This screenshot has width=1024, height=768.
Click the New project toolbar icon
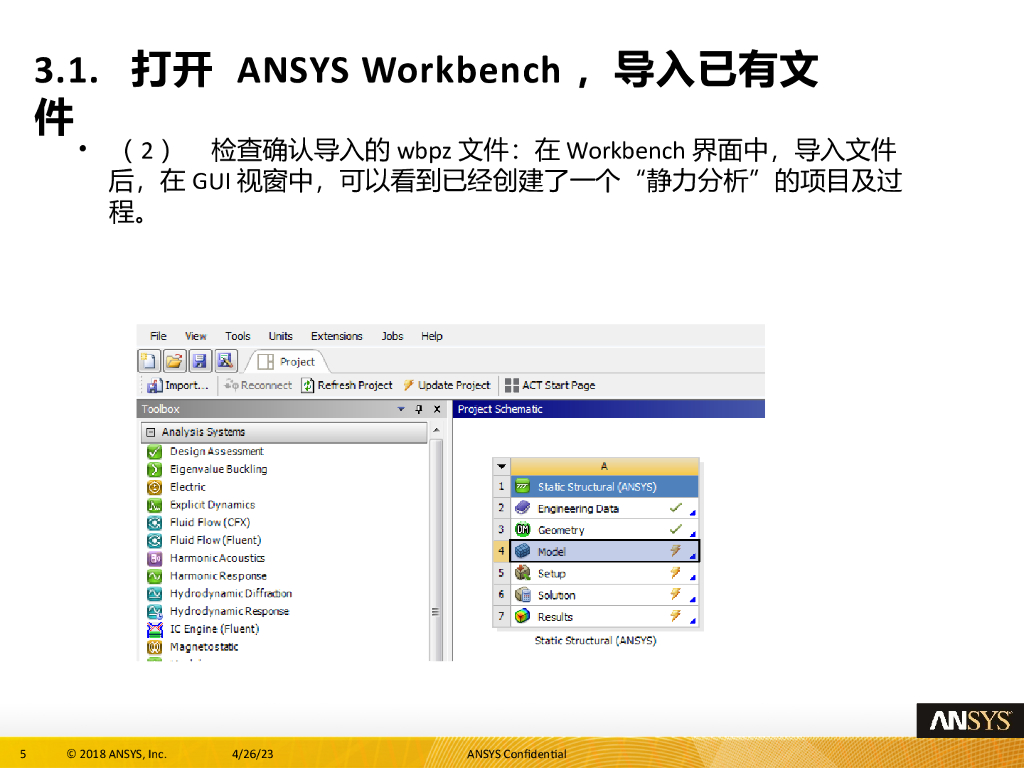click(149, 361)
